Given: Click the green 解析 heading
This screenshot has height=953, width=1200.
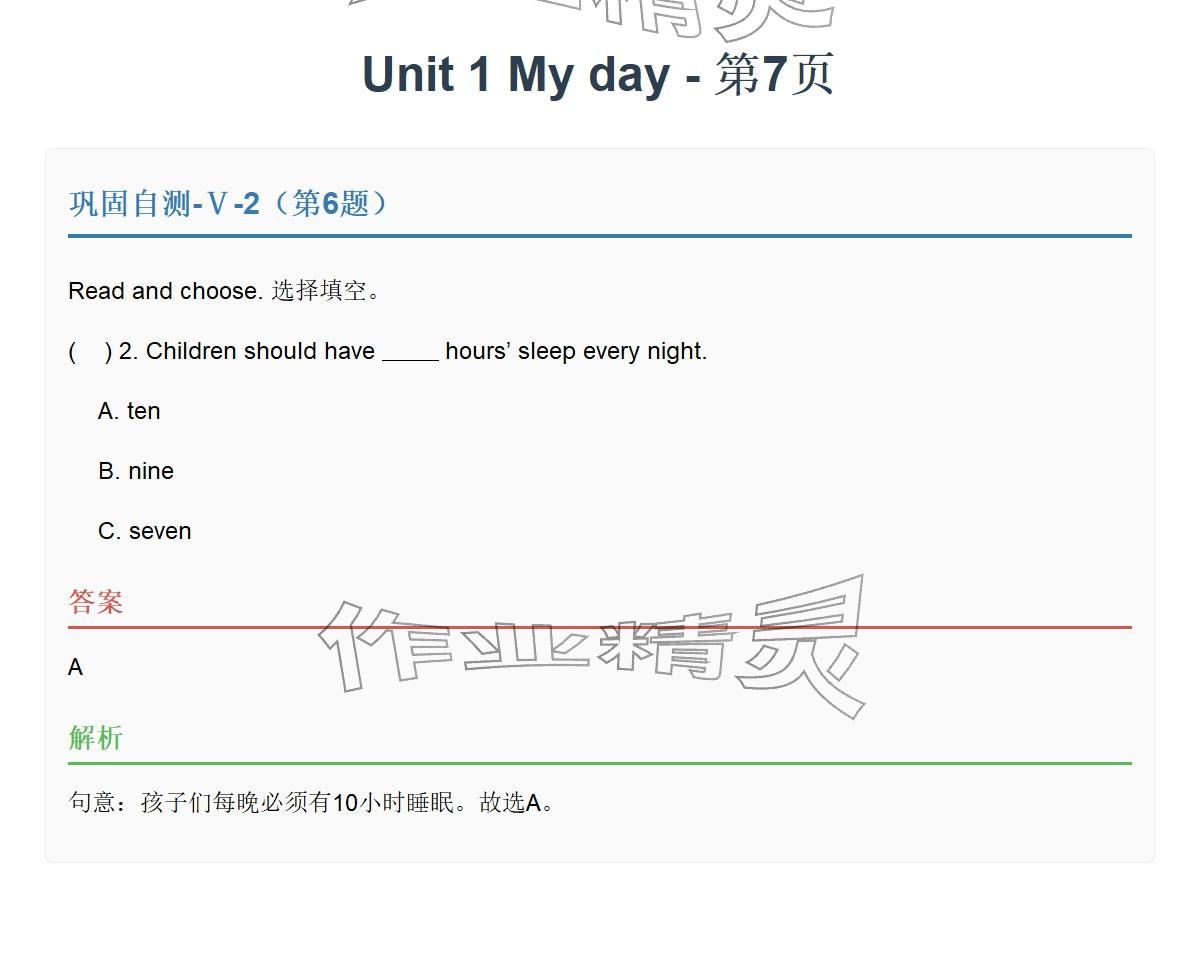Looking at the screenshot, I should pyautogui.click(x=96, y=738).
